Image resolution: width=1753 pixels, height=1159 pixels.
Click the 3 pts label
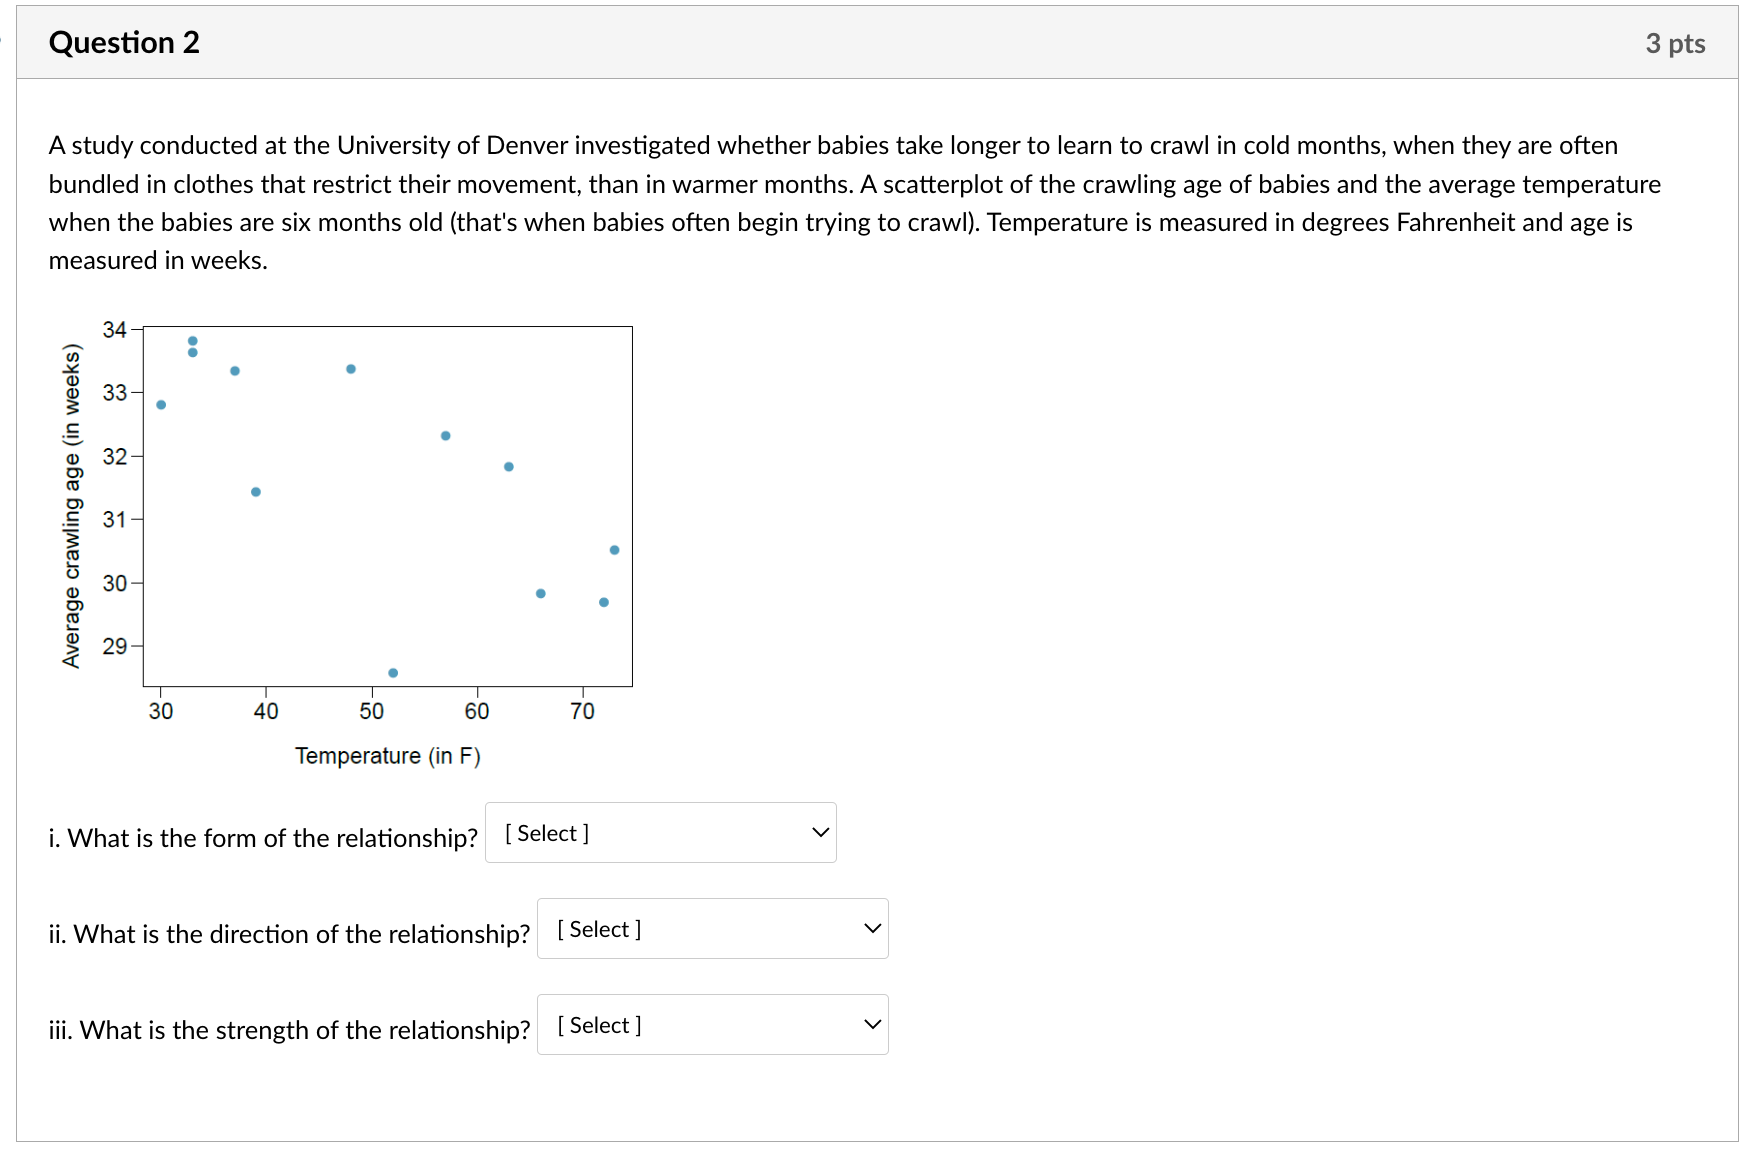tap(1675, 44)
